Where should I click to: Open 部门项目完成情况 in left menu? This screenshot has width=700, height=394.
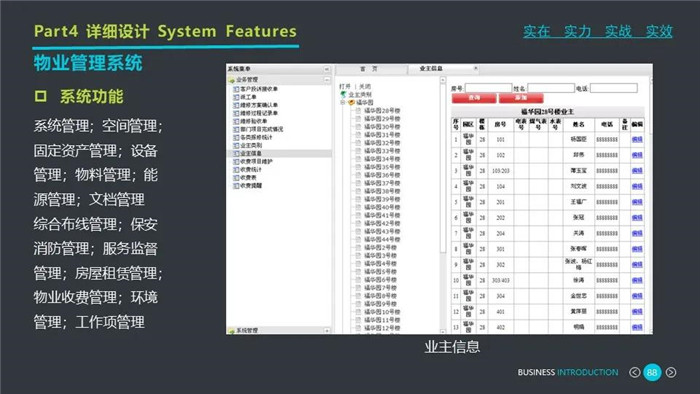(x=262, y=129)
